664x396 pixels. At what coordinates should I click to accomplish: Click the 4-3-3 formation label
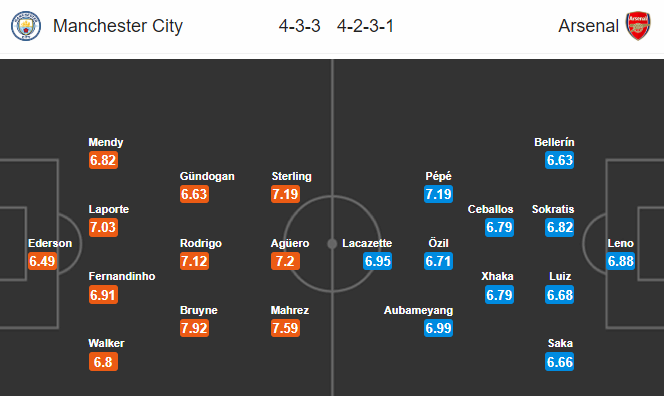point(299,26)
